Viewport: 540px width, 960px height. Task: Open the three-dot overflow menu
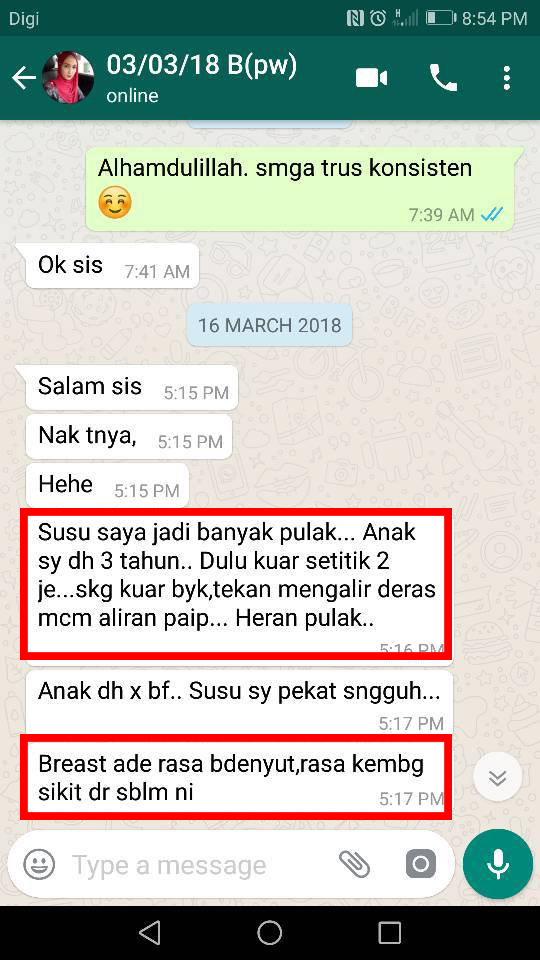506,78
